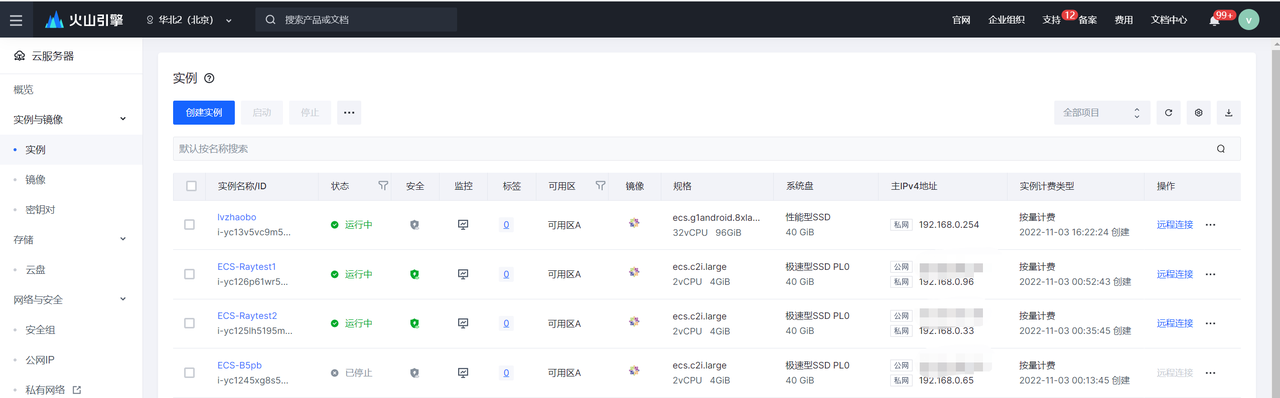1280x398 pixels.
Task: Open the column settings gear icon
Action: (x=1198, y=113)
